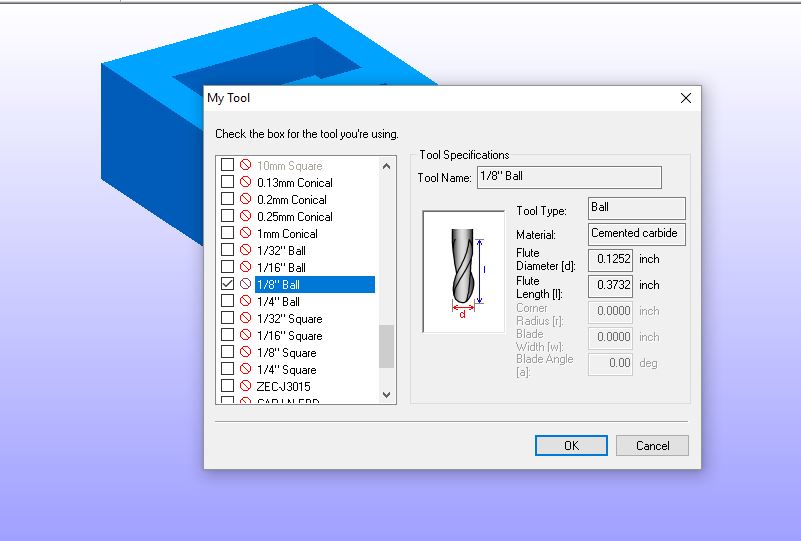Click the Flute Diameter value field
This screenshot has width=801, height=541.
(610, 260)
